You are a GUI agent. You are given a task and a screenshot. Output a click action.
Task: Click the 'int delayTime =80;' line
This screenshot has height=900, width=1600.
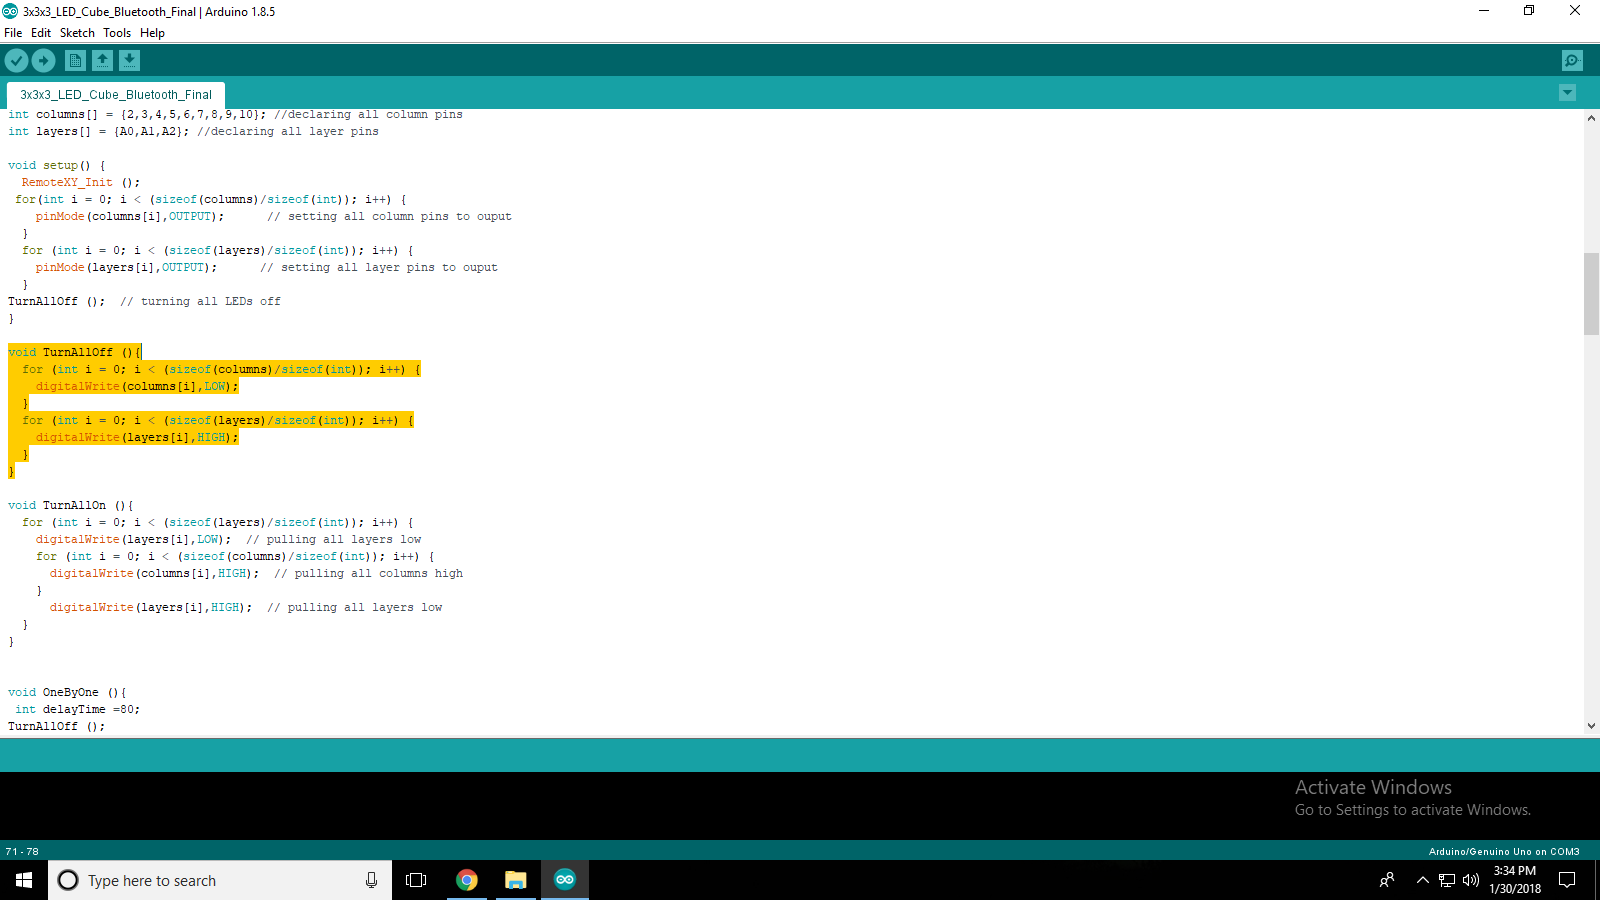(x=78, y=710)
